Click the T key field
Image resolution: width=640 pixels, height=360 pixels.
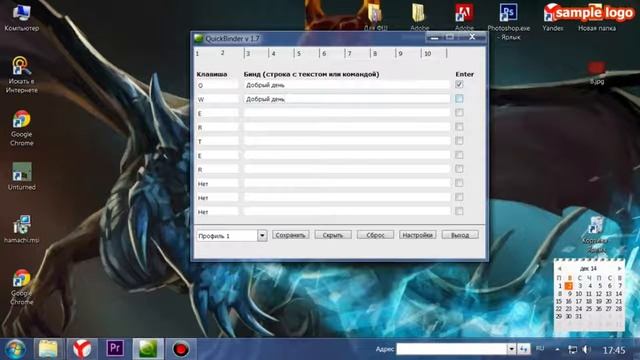tap(217, 142)
